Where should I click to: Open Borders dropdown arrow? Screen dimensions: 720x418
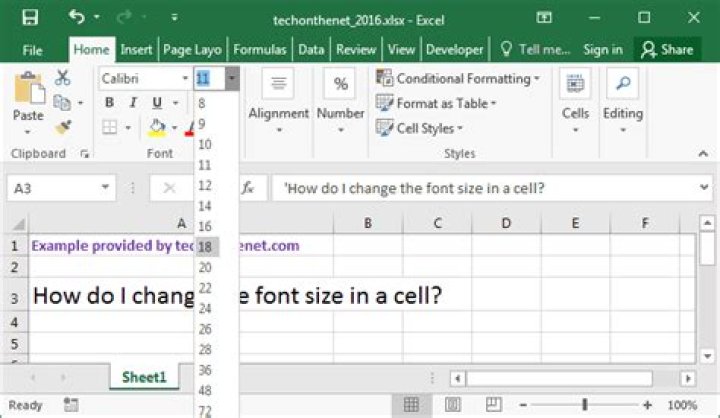click(128, 127)
